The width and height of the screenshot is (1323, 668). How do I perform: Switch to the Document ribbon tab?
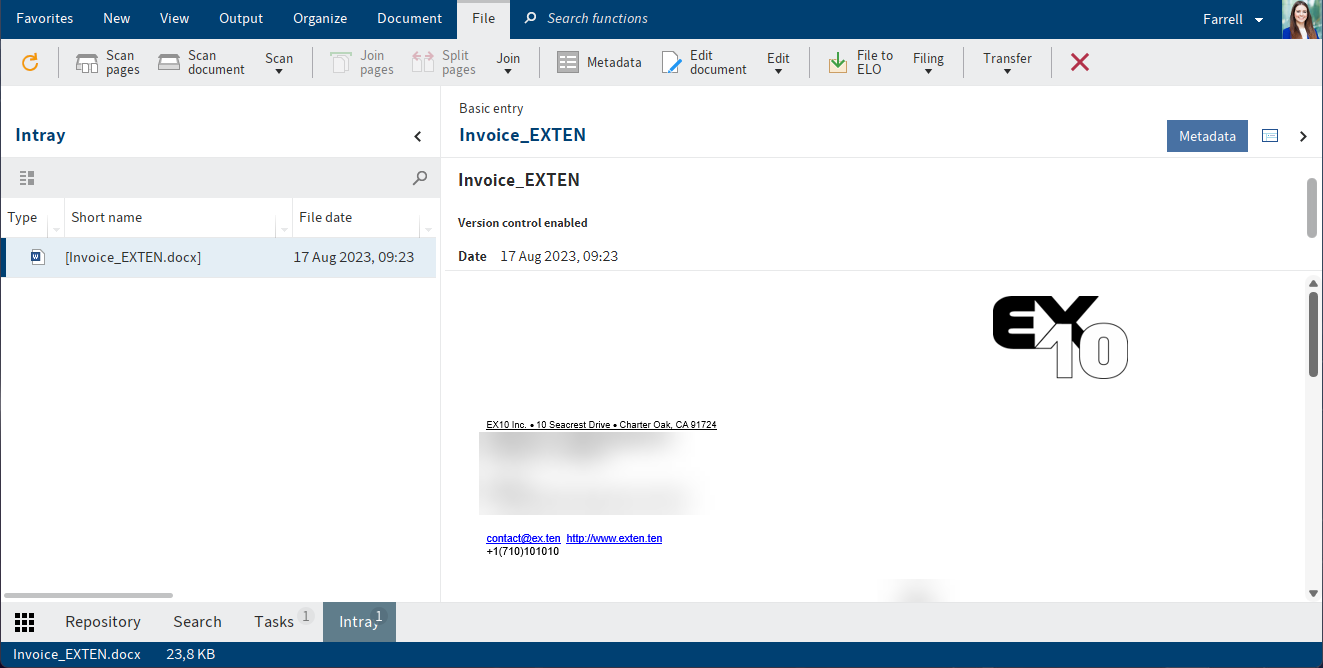pos(409,18)
